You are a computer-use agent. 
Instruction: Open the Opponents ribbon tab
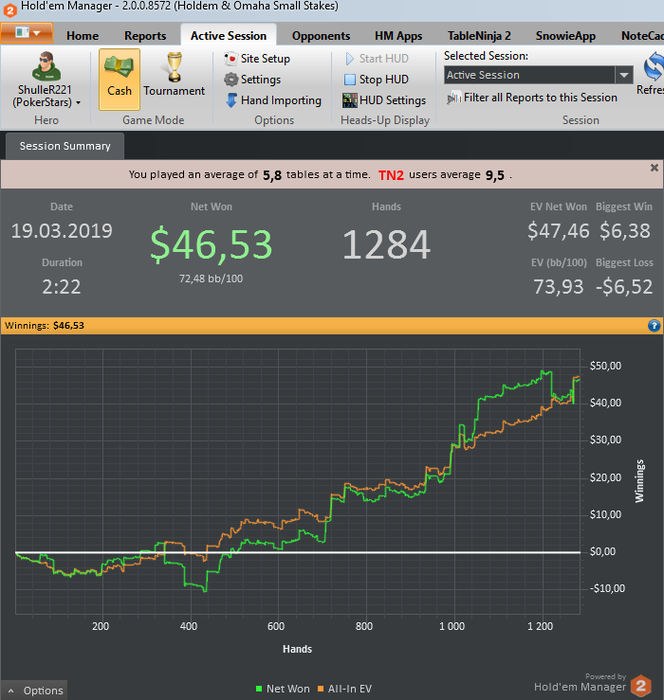[321, 36]
